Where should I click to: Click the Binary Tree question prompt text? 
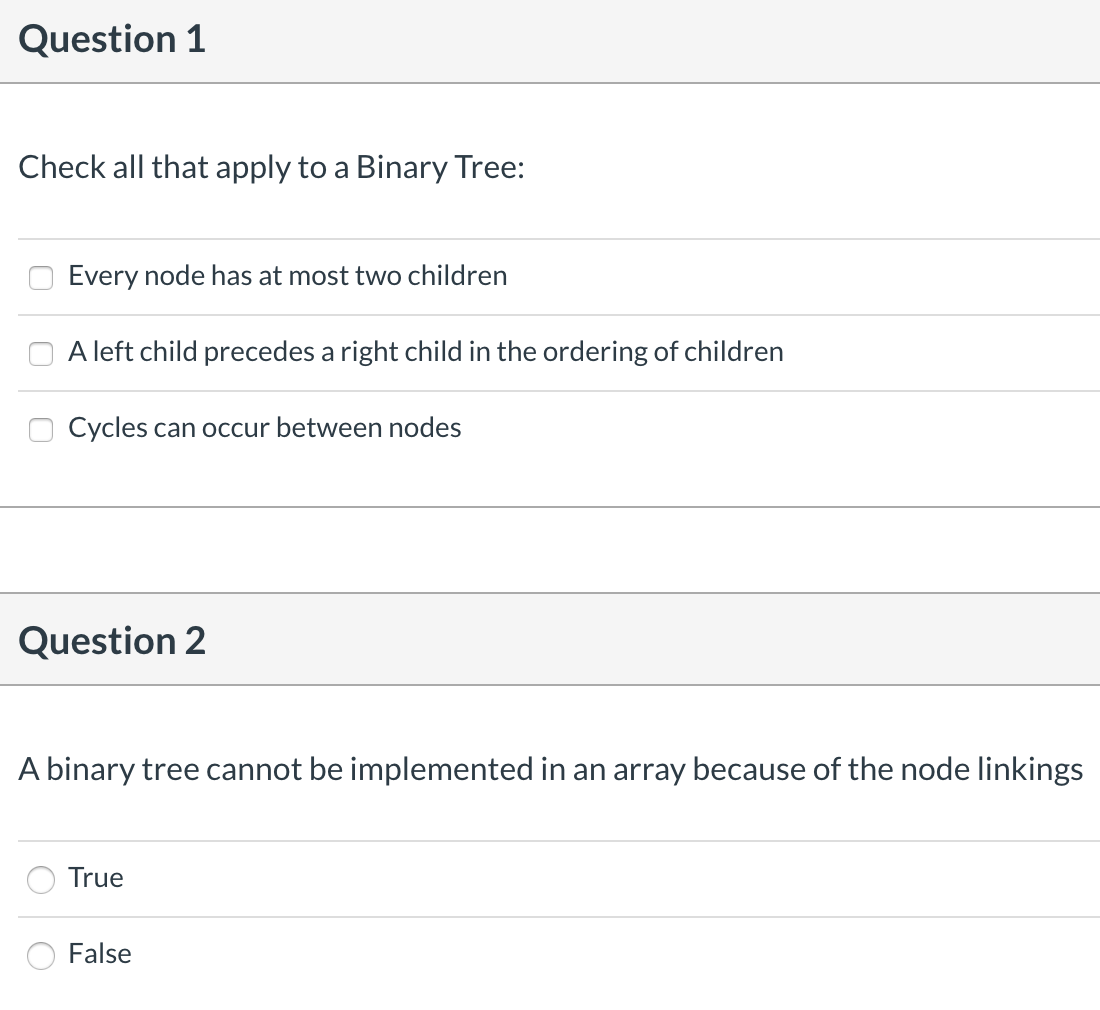[270, 167]
